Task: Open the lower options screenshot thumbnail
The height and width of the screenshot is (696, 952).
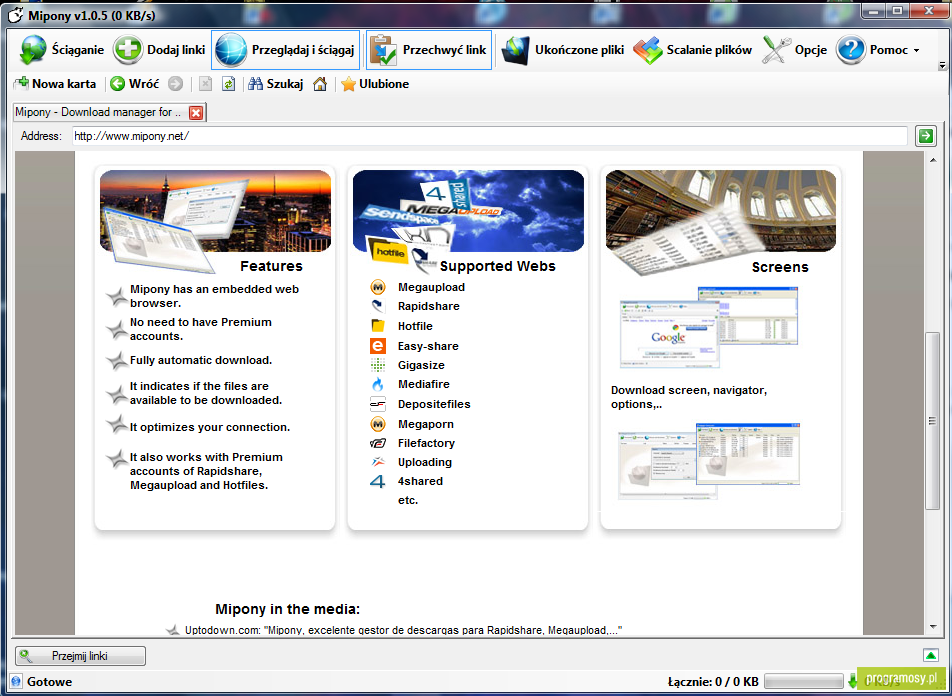Action: [709, 460]
